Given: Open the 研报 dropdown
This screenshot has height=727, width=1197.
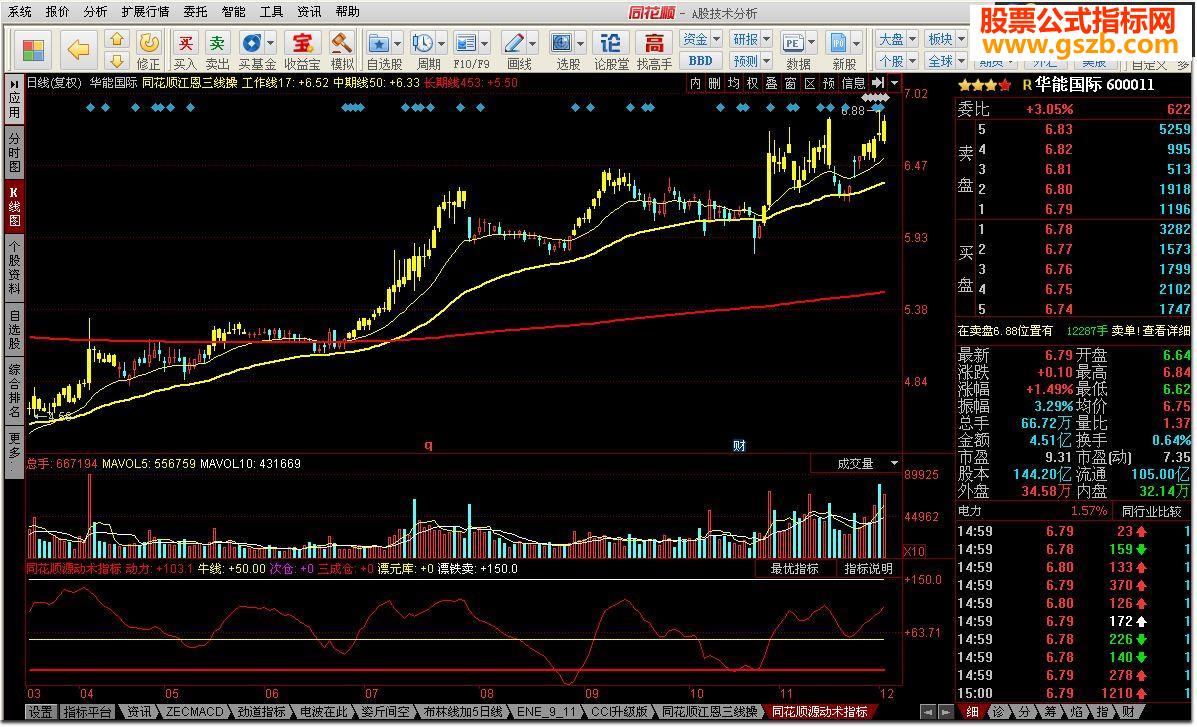Looking at the screenshot, I should pyautogui.click(x=750, y=39).
